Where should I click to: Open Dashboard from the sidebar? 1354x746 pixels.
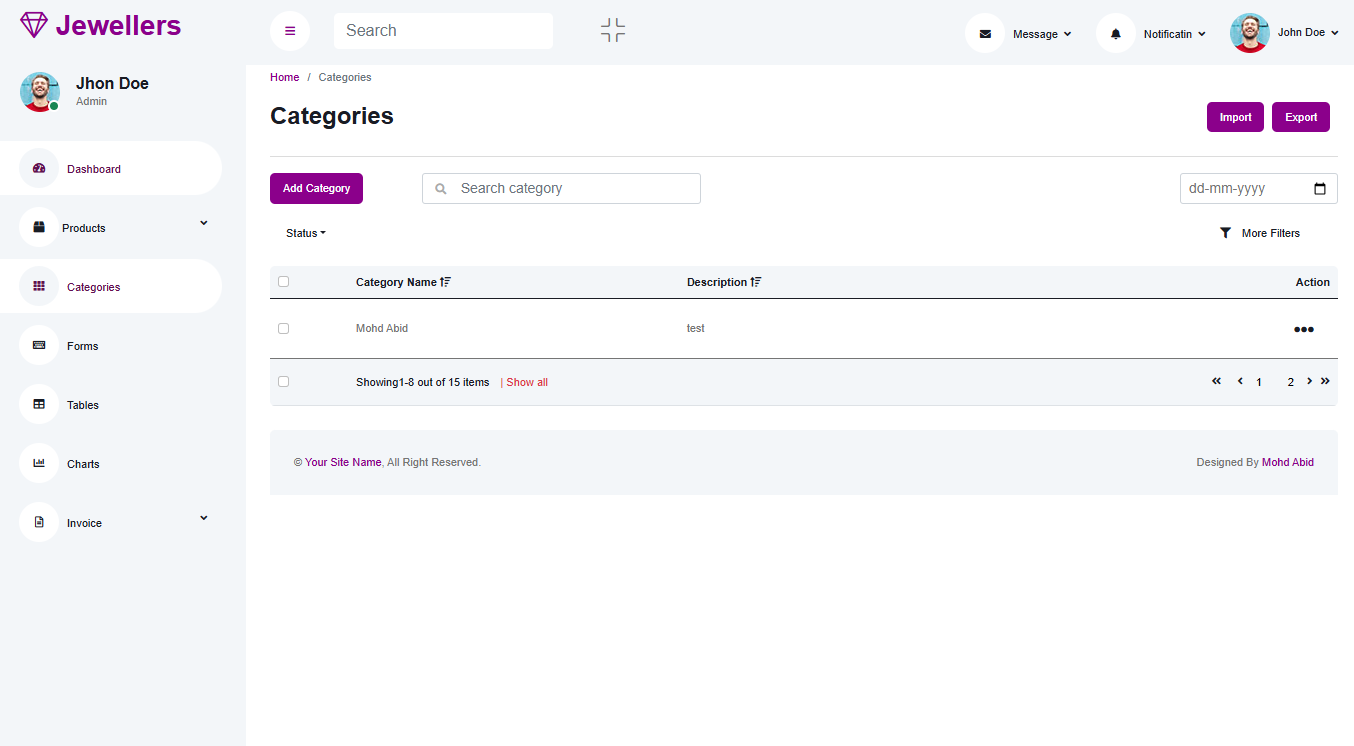tap(94, 169)
